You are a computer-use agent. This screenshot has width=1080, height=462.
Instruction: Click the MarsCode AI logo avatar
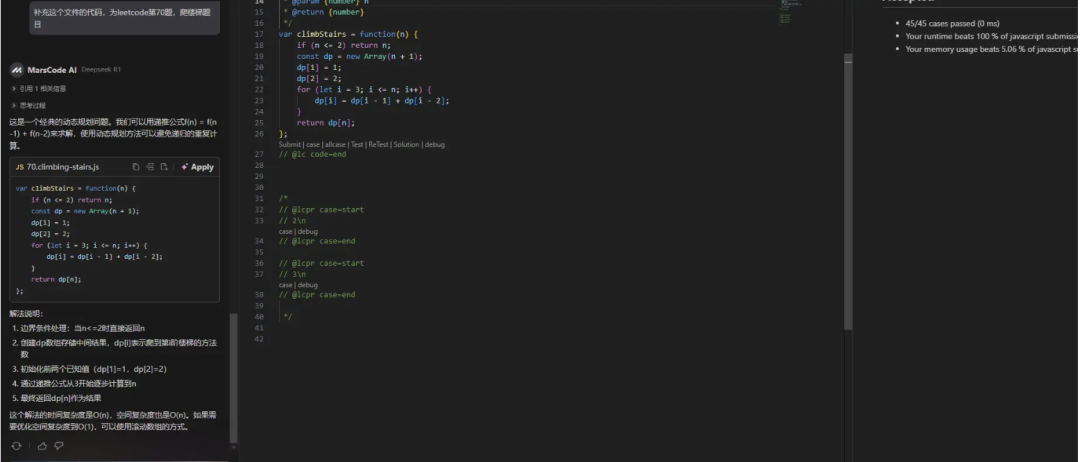[16, 70]
